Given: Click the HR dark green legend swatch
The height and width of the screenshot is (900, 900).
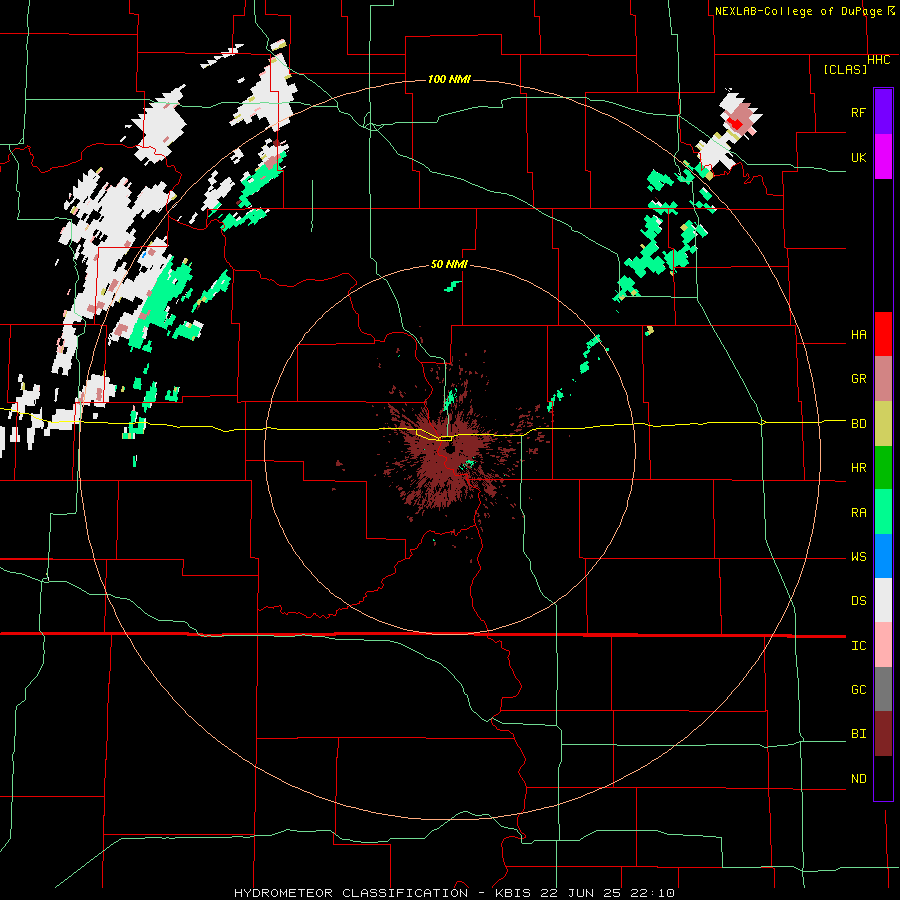Looking at the screenshot, I should coord(883,468).
